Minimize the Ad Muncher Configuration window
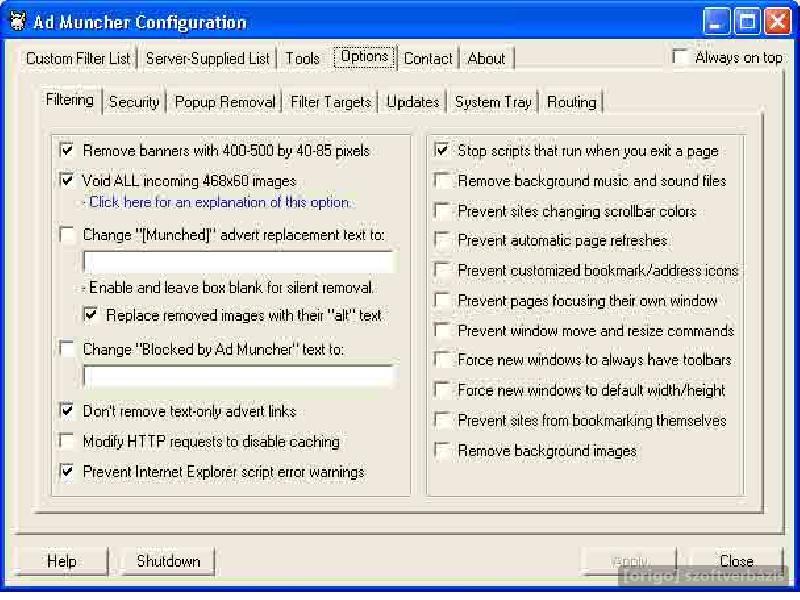800x600 pixels. point(716,22)
